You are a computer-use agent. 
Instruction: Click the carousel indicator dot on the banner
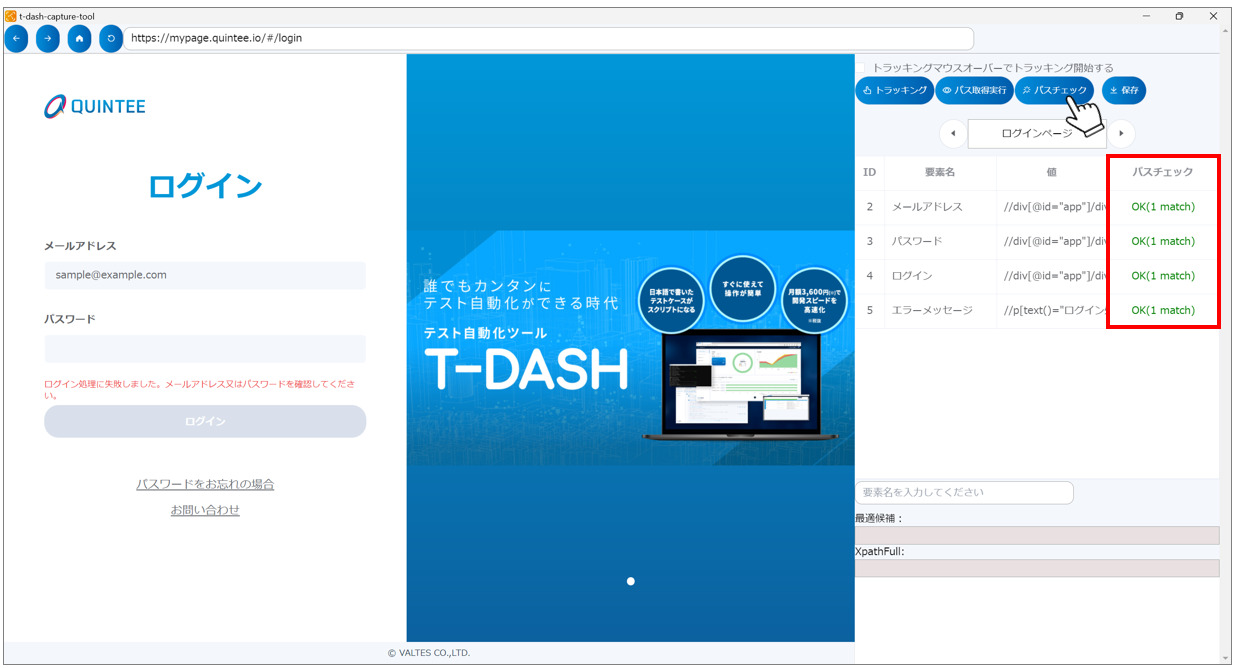point(630,581)
